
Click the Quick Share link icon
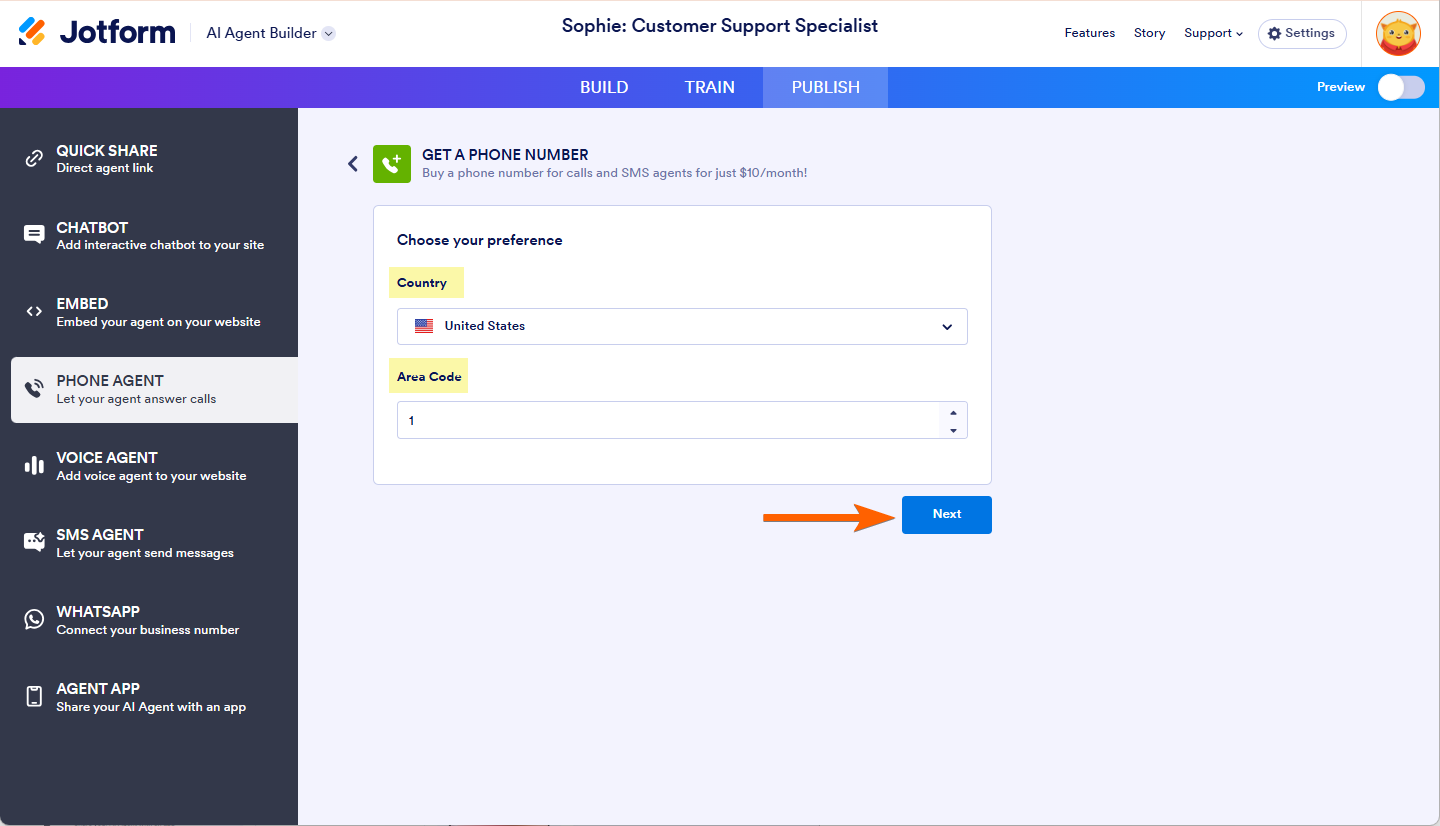click(x=34, y=158)
